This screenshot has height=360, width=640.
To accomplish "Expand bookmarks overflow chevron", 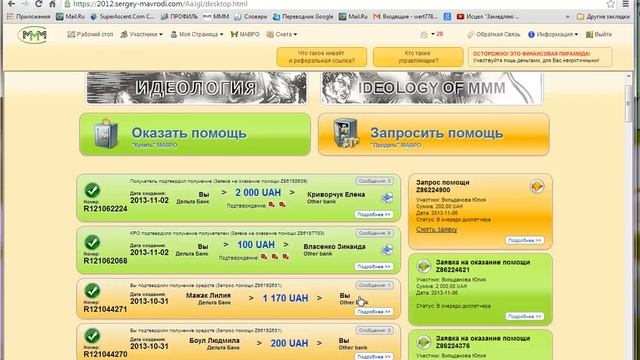I will pyautogui.click(x=567, y=17).
